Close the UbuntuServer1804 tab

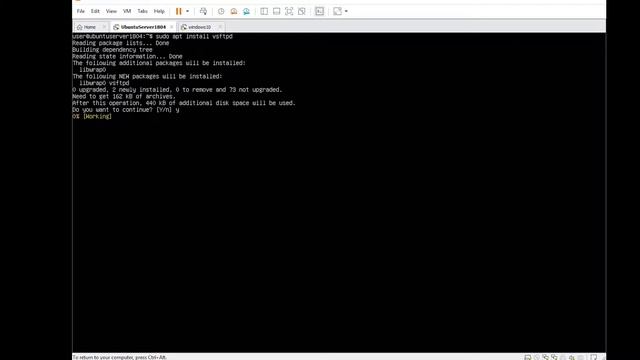(x=171, y=27)
